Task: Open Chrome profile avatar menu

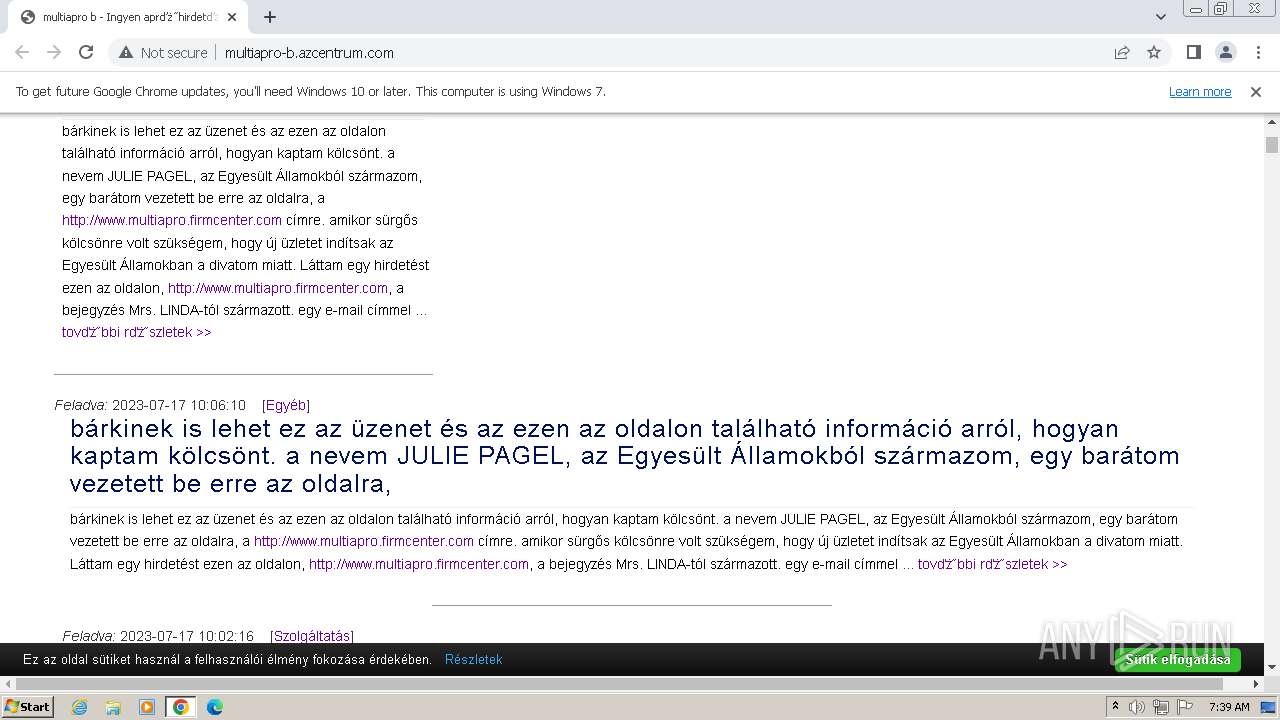Action: (1226, 53)
